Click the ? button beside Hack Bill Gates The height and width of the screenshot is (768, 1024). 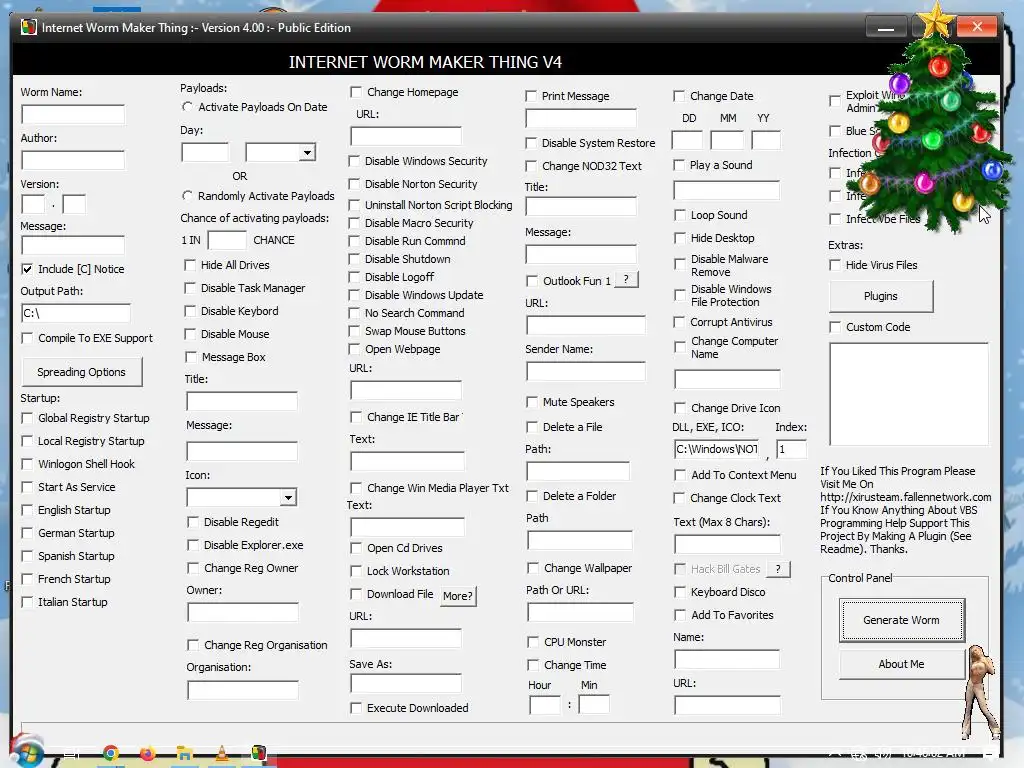pyautogui.click(x=778, y=569)
